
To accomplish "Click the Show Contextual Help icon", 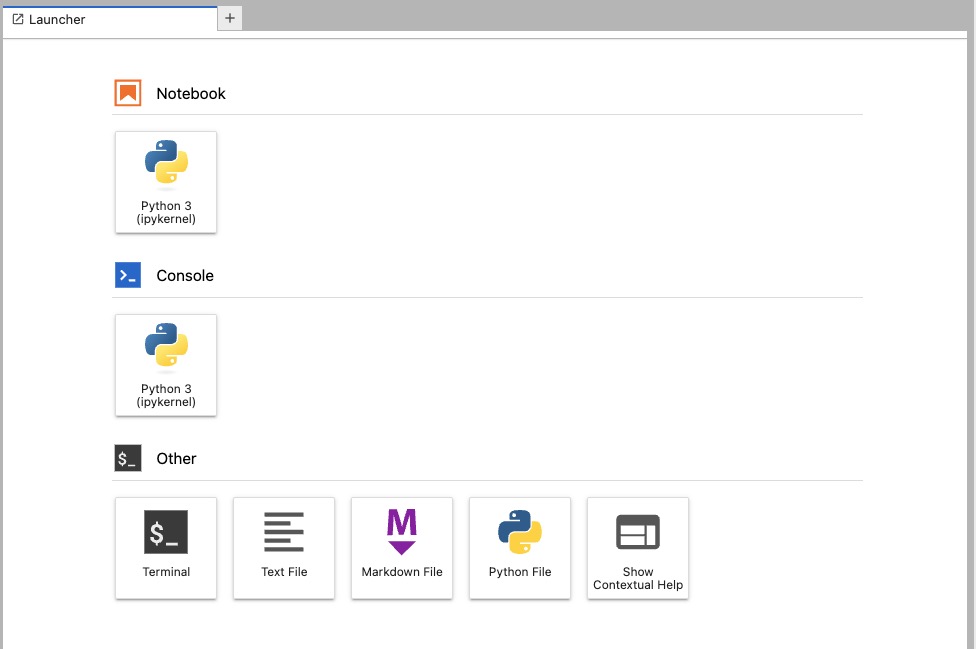I will click(x=638, y=532).
